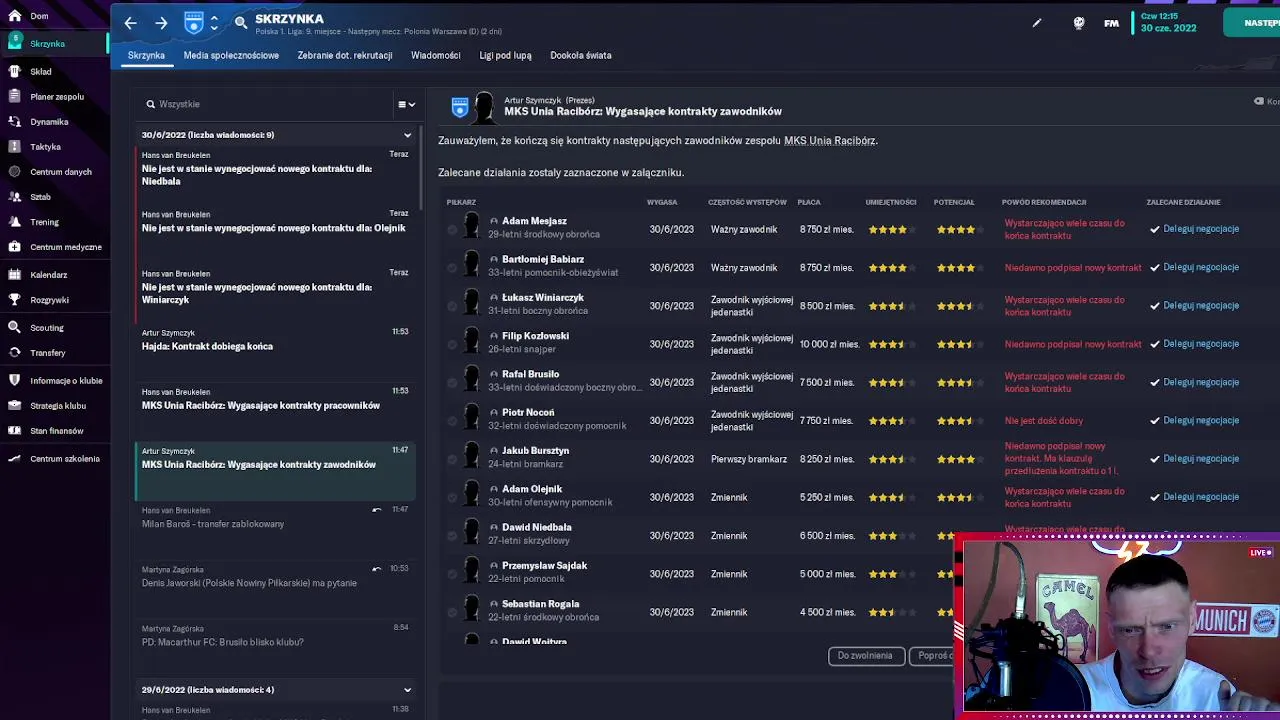
Task: Select checkbox for Adam Mesjasz row
Action: (452, 229)
